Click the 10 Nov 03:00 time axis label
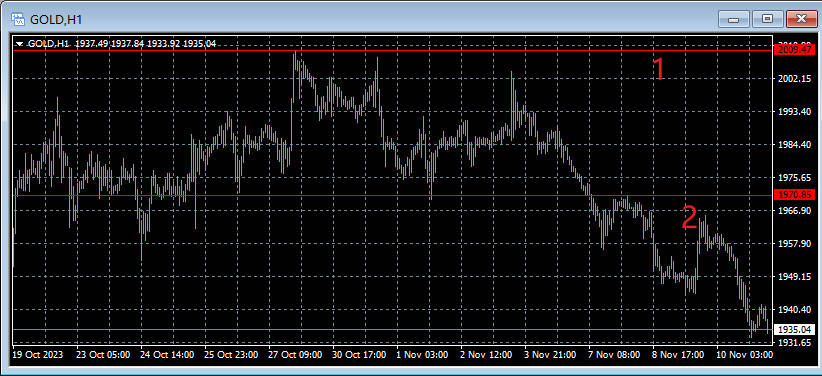The width and height of the screenshot is (822, 376). coord(745,355)
